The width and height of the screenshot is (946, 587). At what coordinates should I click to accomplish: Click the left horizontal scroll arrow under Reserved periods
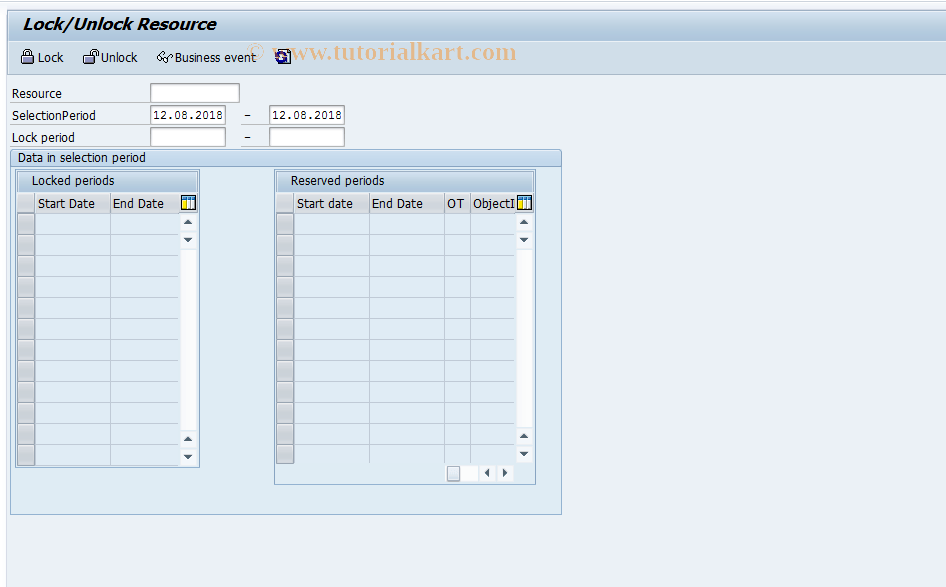pyautogui.click(x=487, y=473)
